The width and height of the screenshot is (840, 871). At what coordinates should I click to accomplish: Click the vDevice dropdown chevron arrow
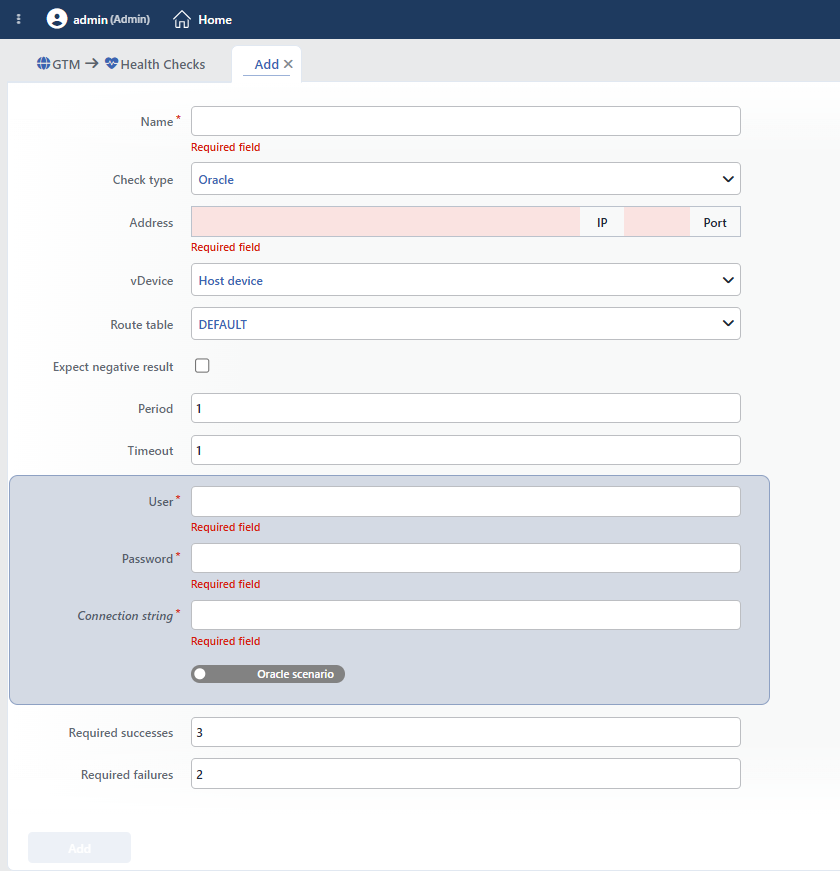pyautogui.click(x=728, y=280)
